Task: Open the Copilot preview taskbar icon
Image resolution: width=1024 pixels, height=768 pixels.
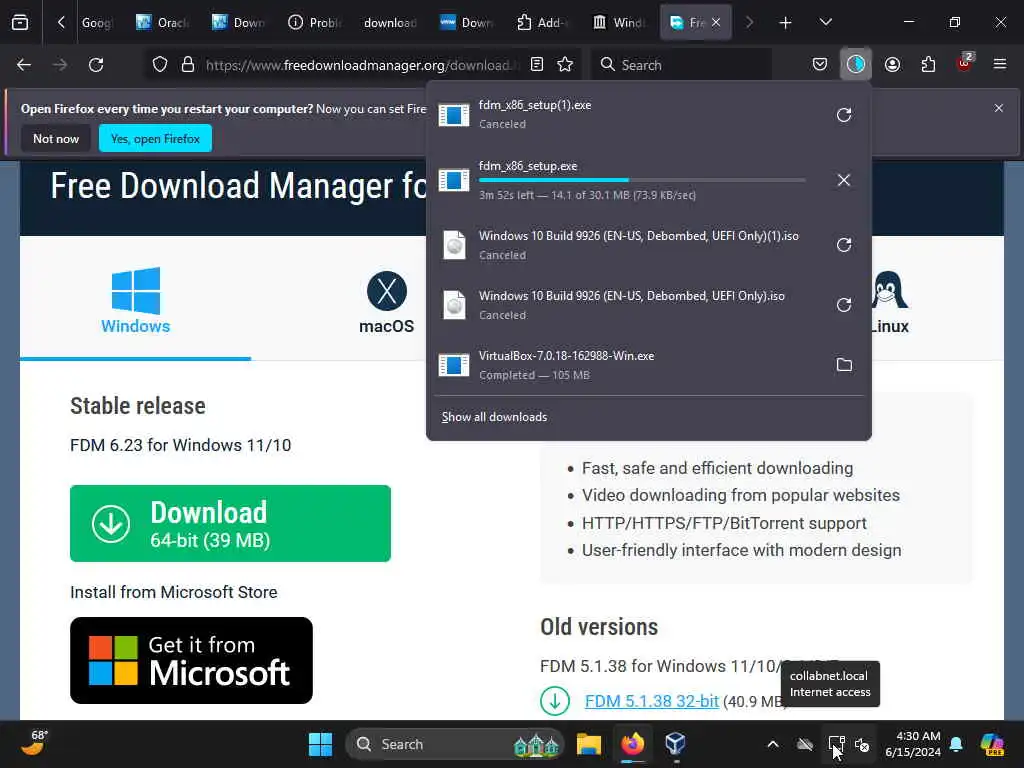Action: [x=992, y=744]
